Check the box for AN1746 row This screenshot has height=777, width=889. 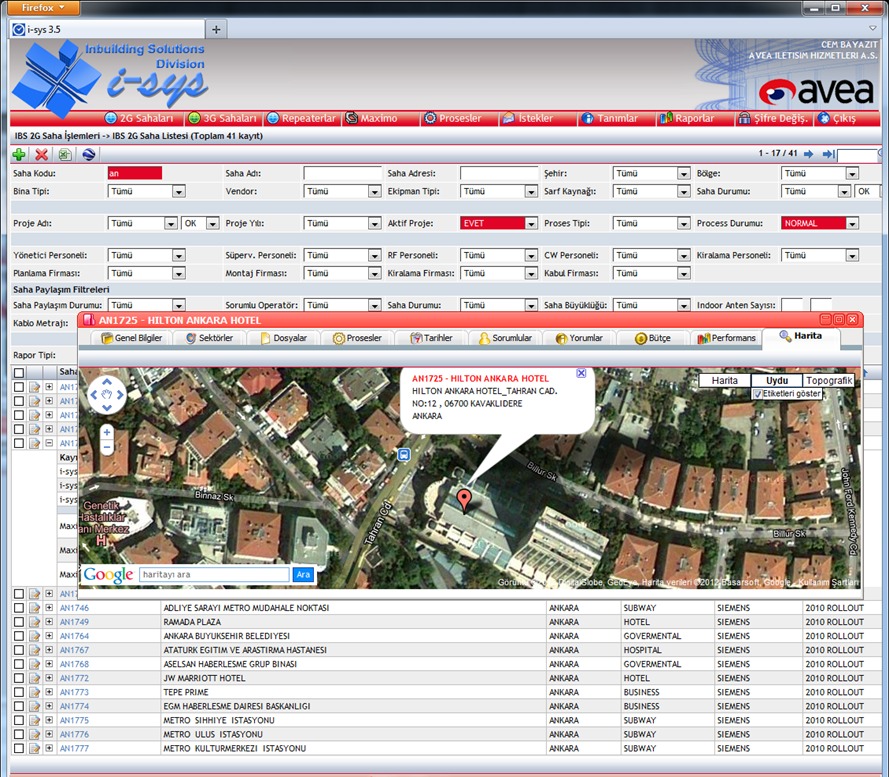(19, 608)
